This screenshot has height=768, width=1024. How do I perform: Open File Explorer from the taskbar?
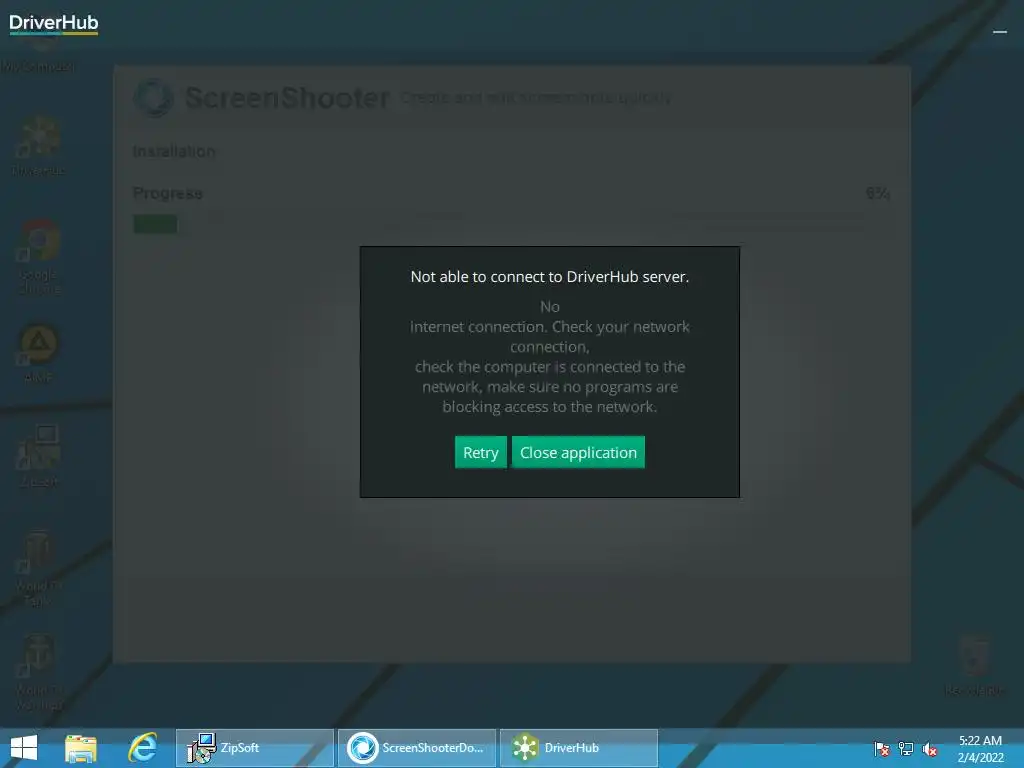click(x=81, y=748)
